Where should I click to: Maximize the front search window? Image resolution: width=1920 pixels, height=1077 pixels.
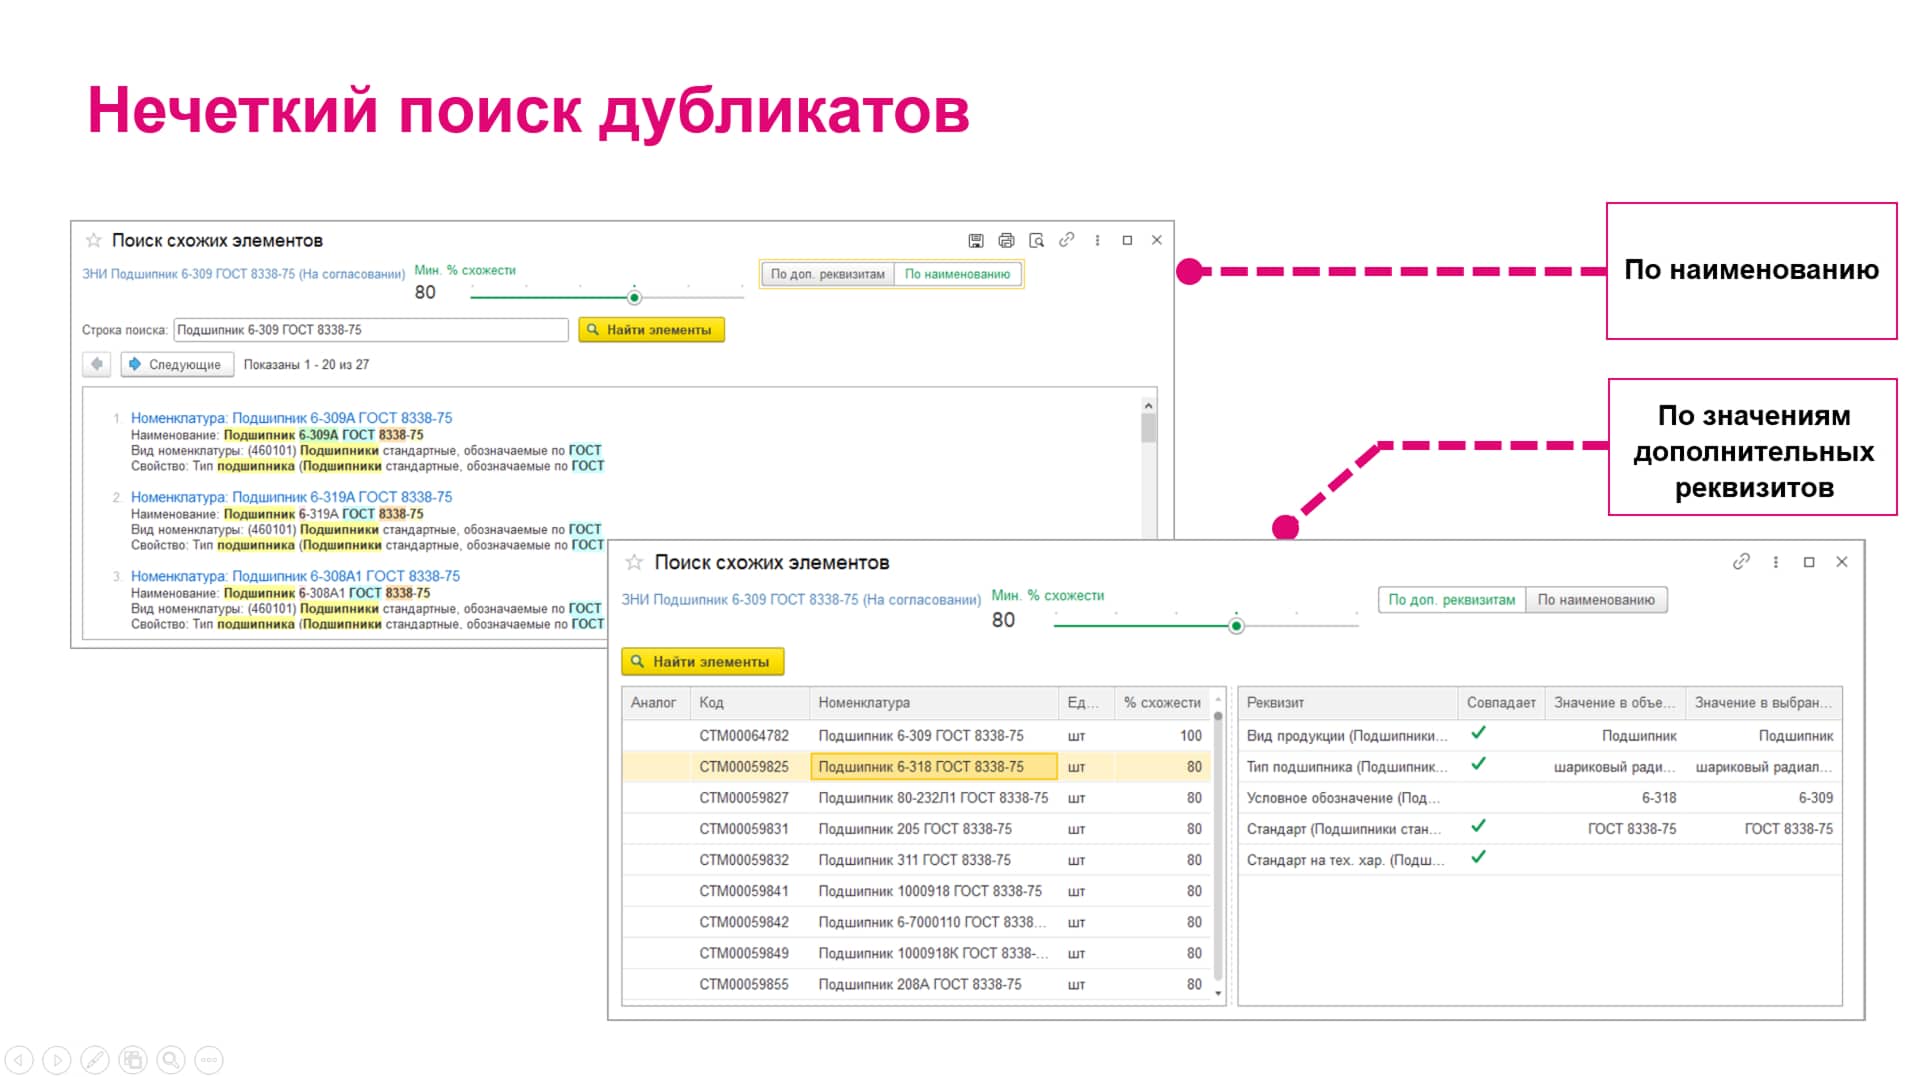coord(1809,562)
